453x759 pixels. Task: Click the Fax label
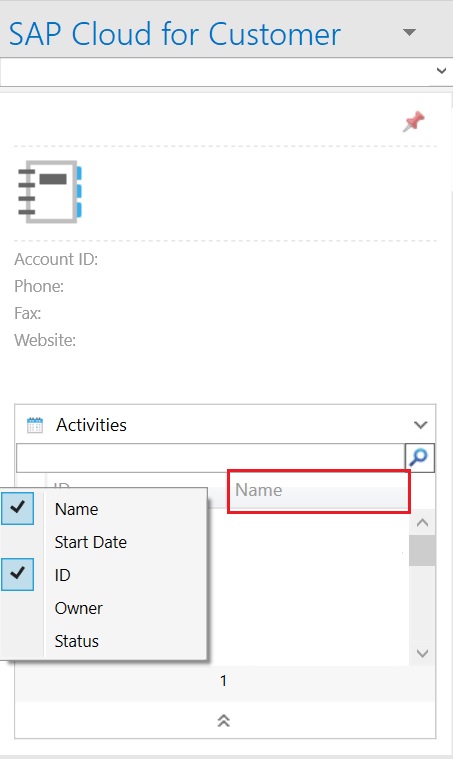[x=28, y=313]
